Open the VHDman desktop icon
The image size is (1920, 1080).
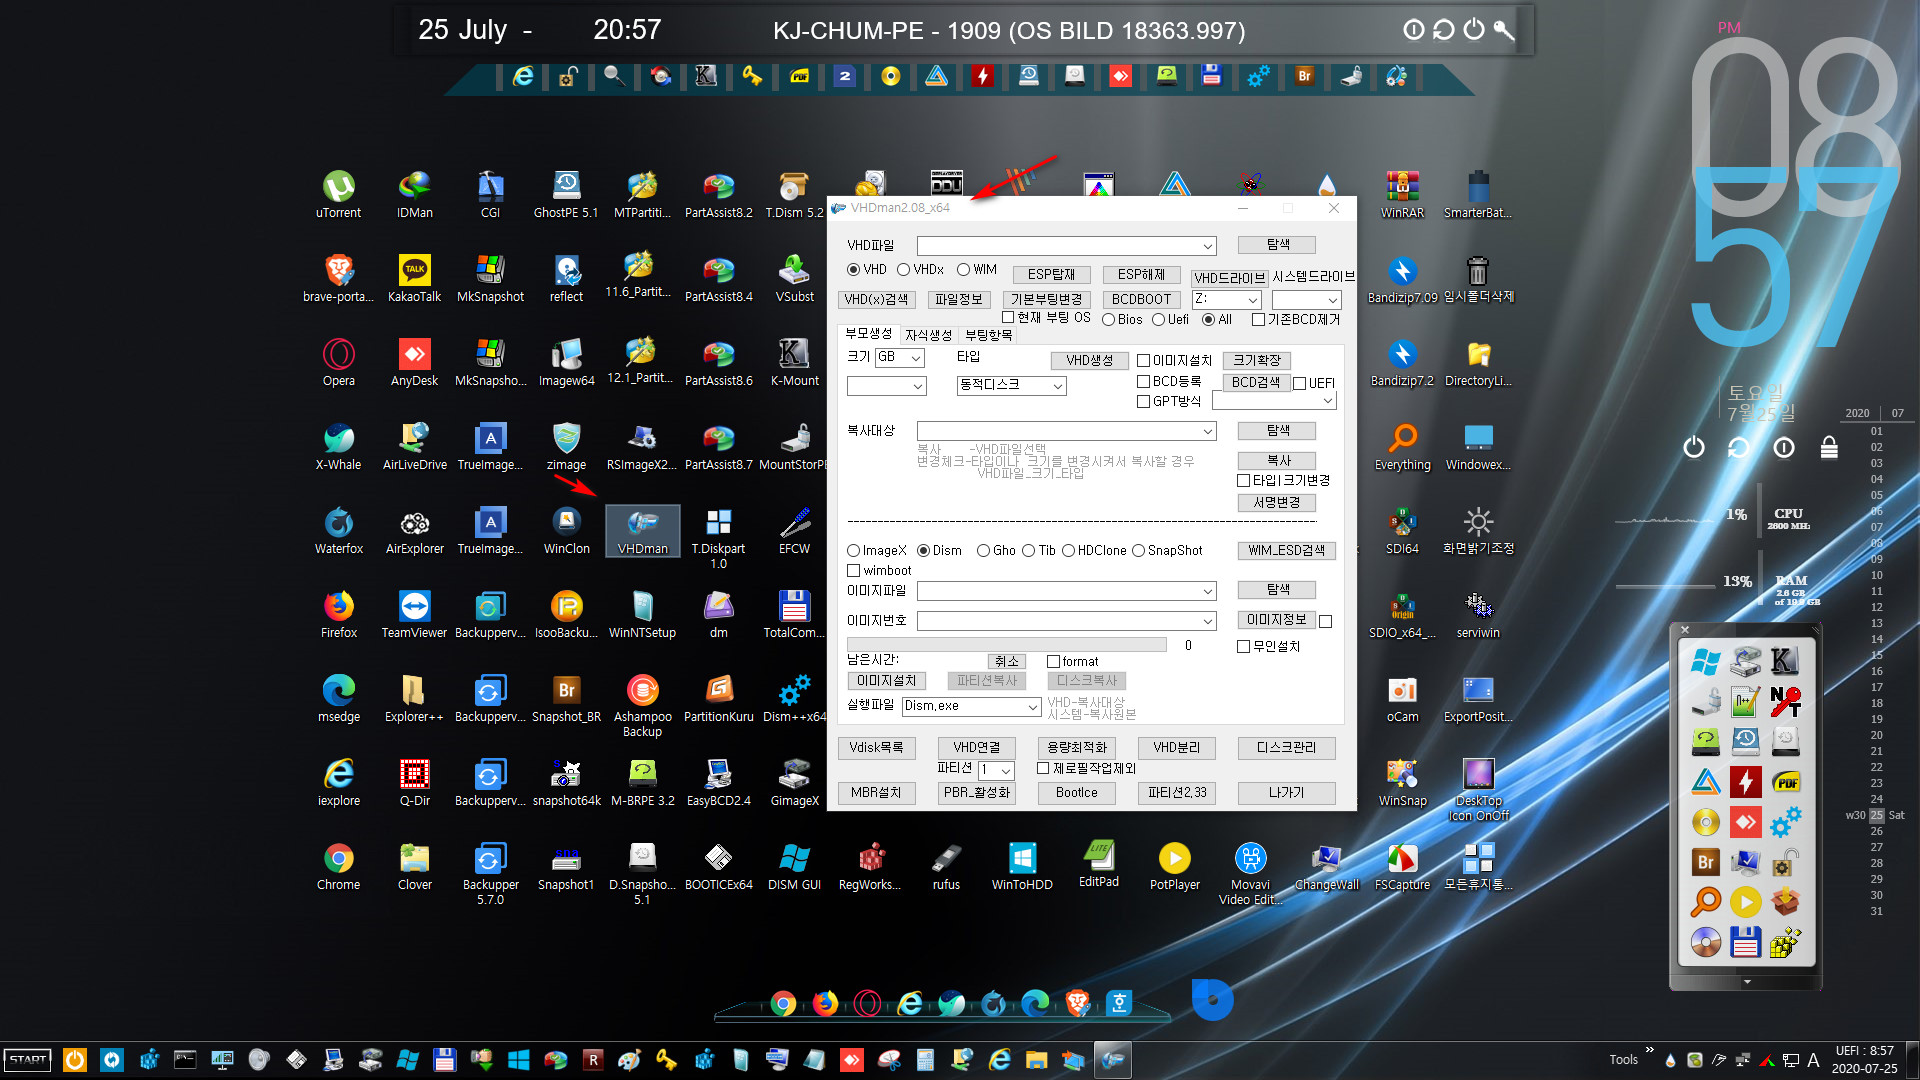pos(642,530)
